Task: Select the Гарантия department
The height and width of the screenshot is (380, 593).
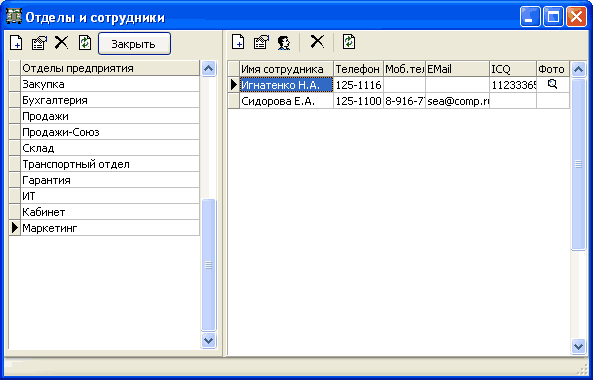Action: point(110,180)
